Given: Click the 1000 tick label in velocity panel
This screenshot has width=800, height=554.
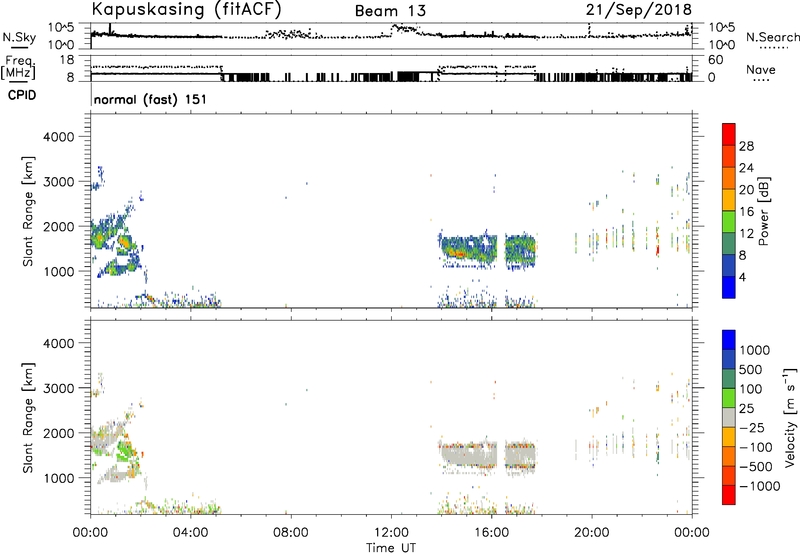Looking at the screenshot, I should pyautogui.click(x=58, y=478).
